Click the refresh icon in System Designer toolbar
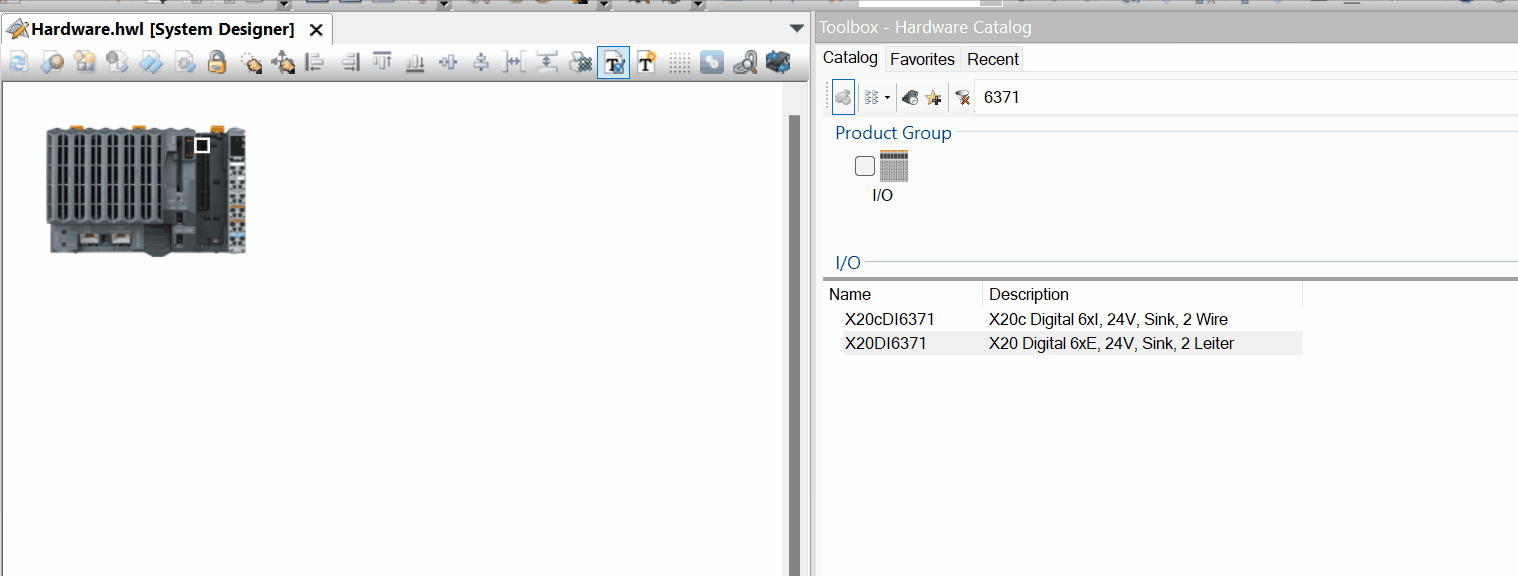Screen dimensions: 1518x576 (19, 63)
